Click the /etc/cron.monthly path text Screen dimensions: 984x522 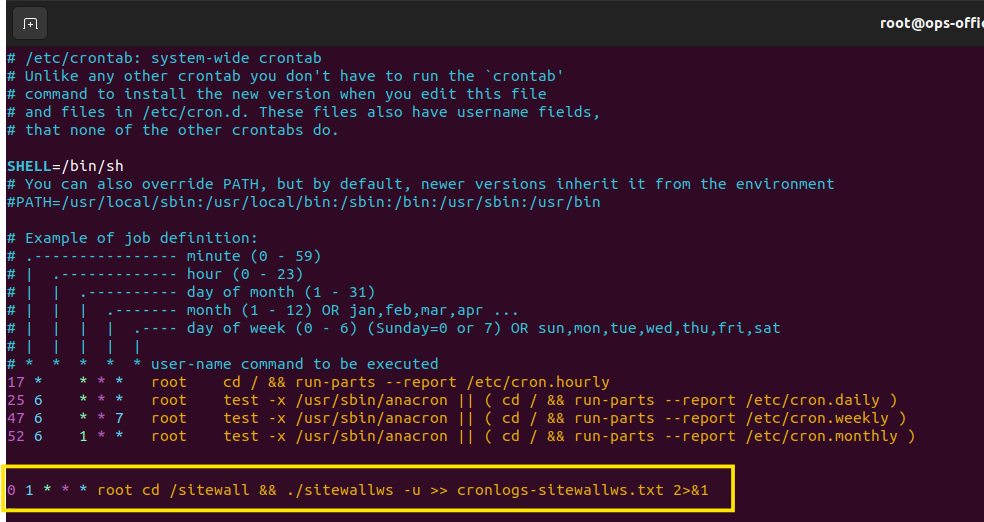point(821,436)
